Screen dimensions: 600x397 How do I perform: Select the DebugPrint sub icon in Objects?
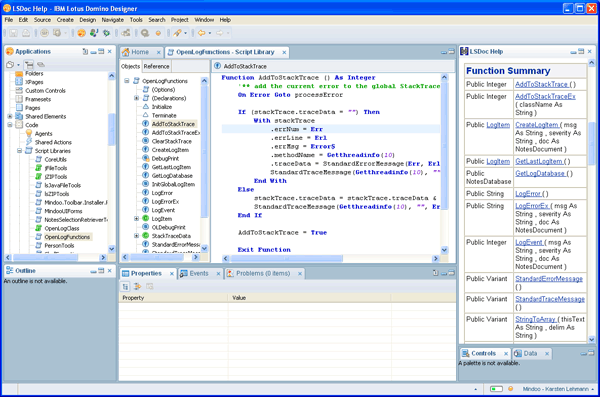[x=145, y=158]
